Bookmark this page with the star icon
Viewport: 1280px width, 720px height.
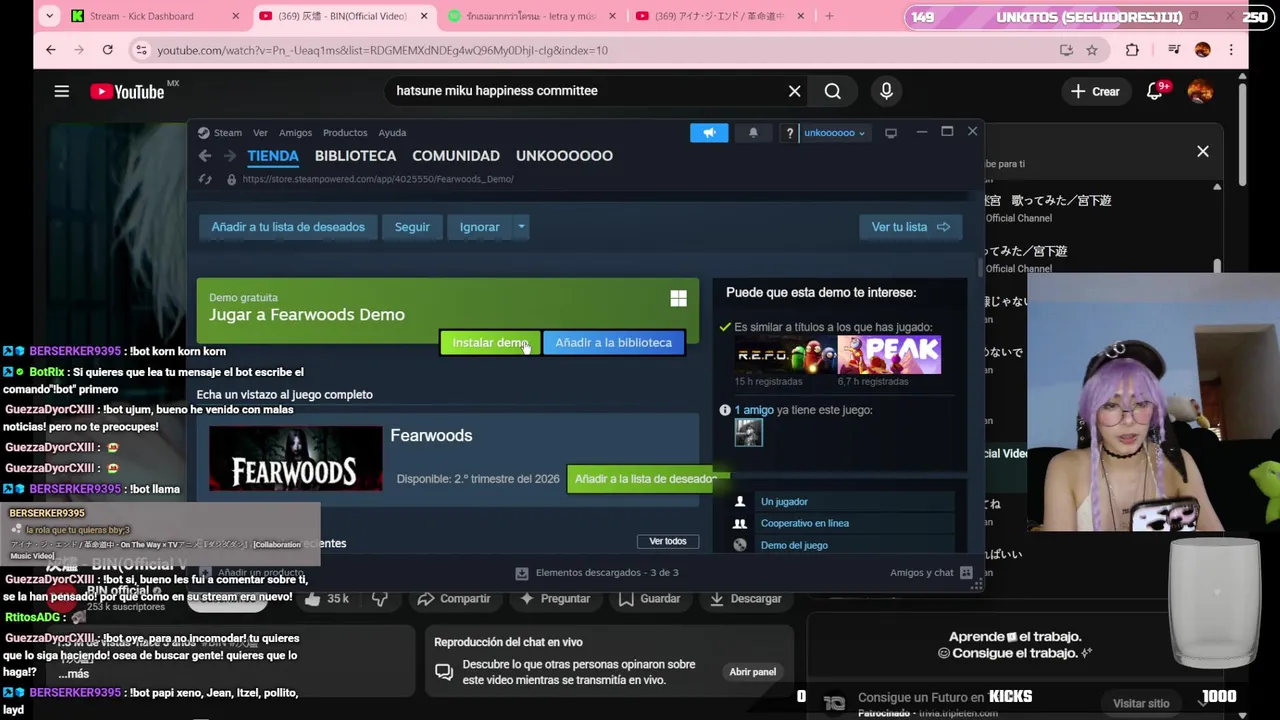[1092, 50]
